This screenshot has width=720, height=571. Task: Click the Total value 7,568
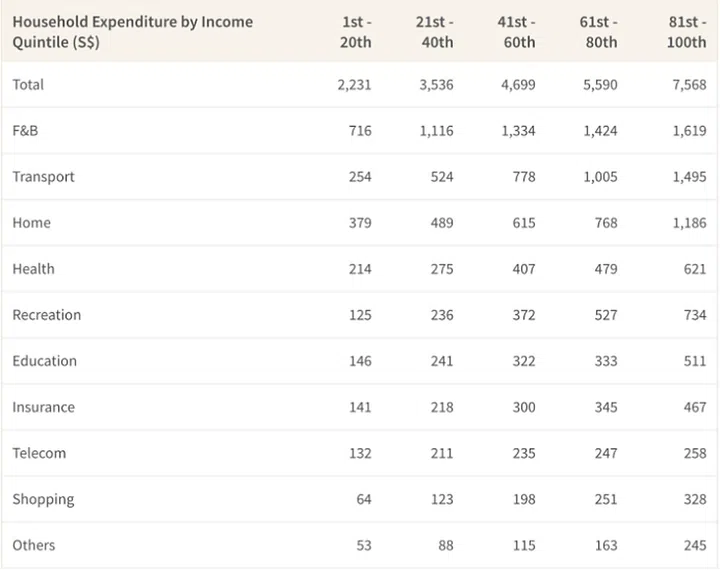[687, 85]
